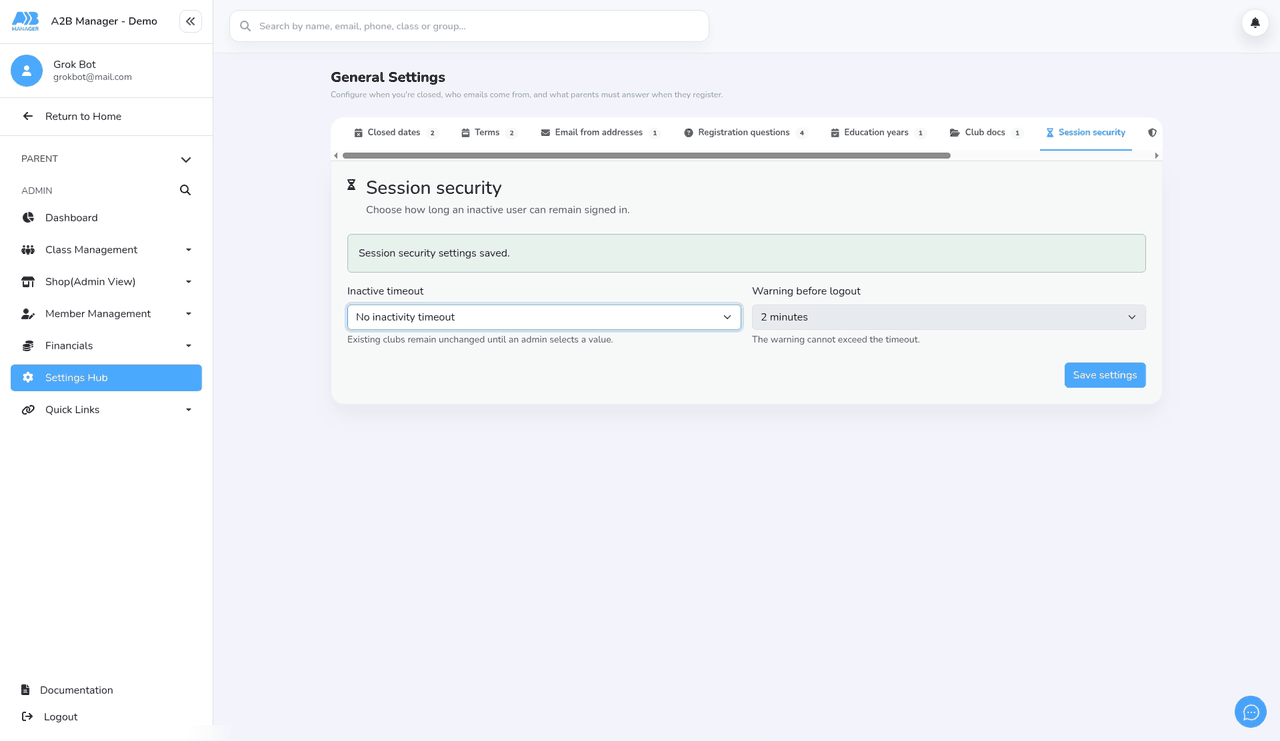Open the Documentation link
Viewport: 1280px width, 741px height.
coord(76,690)
